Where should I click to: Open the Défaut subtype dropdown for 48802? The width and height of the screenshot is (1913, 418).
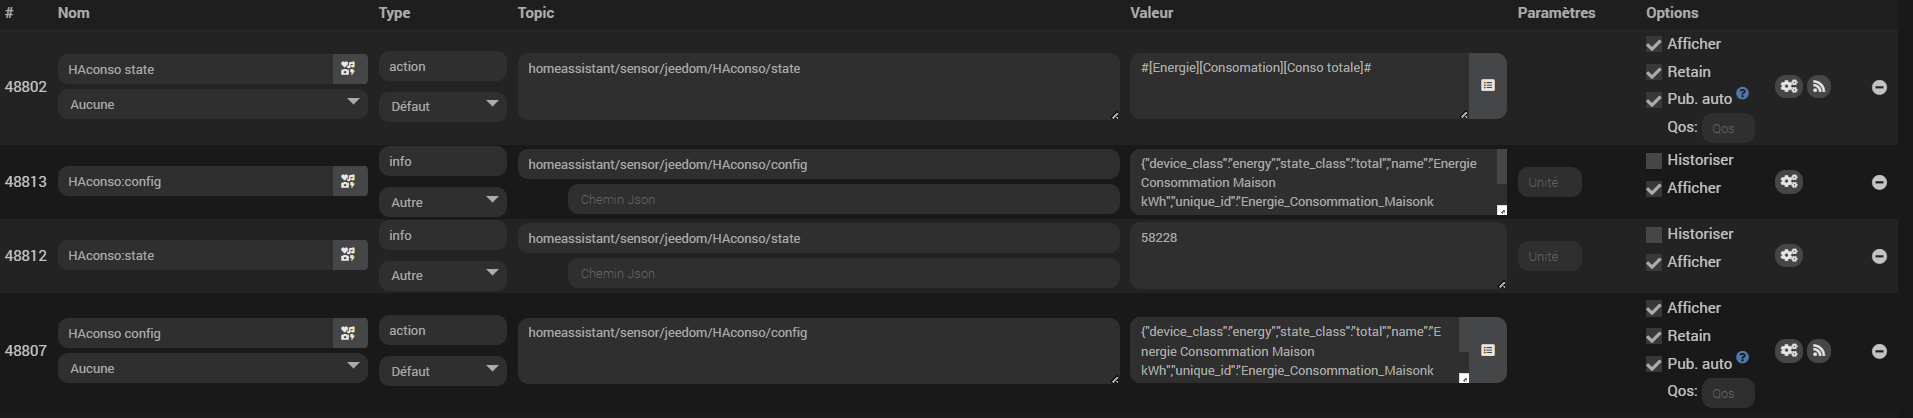443,106
